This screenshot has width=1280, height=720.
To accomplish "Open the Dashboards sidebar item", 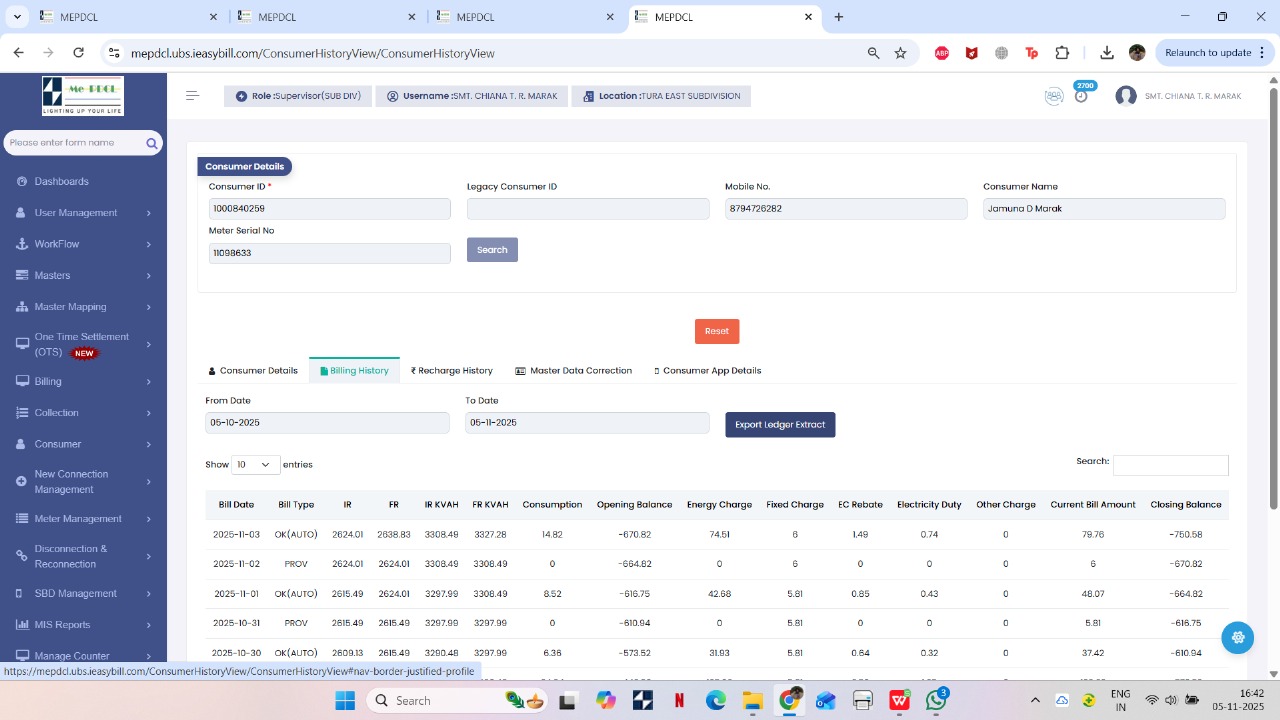I will pyautogui.click(x=61, y=181).
